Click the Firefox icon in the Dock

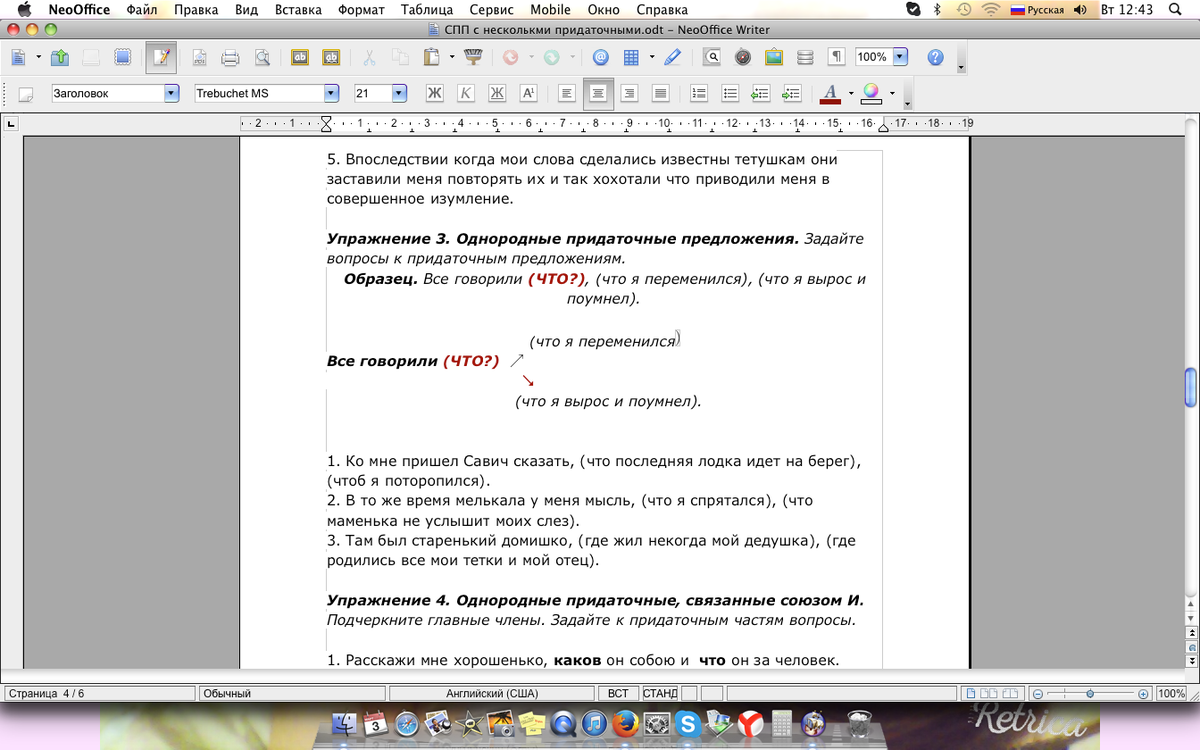[x=625, y=722]
